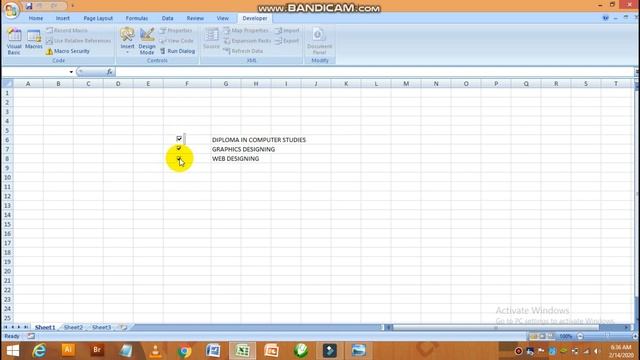Select column A header
Image resolution: width=640 pixels, height=360 pixels.
tap(28, 84)
